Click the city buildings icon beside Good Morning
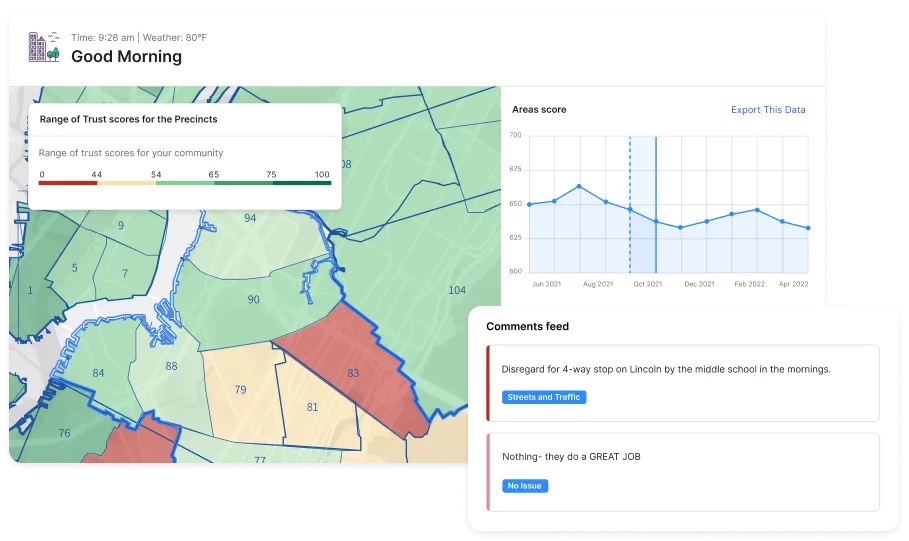Viewport: 909px width, 541px height. pos(45,47)
